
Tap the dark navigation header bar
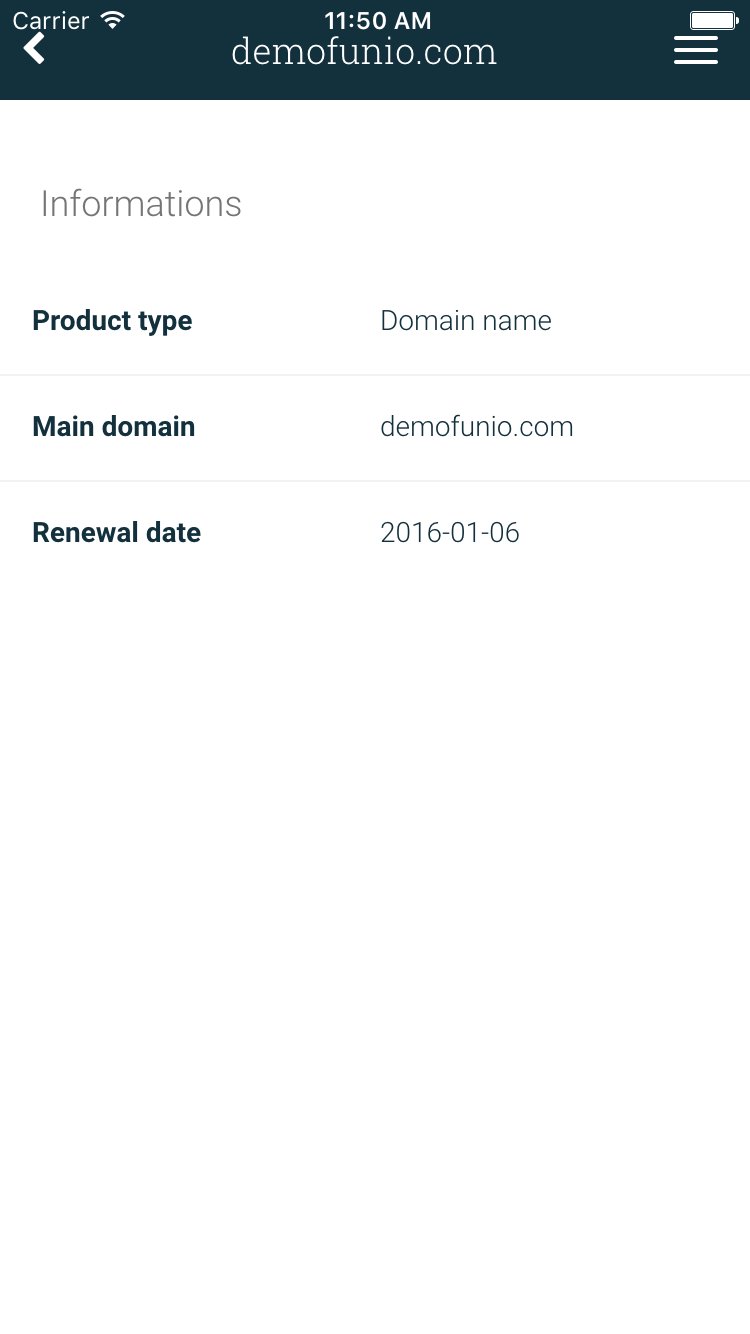[375, 50]
